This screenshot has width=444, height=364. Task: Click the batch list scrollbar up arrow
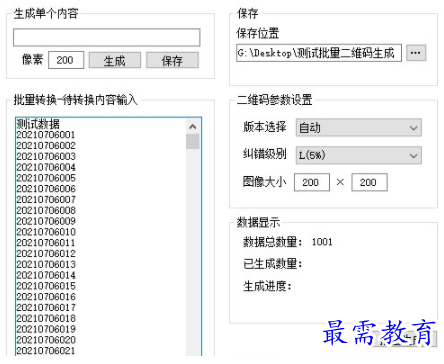coord(193,126)
